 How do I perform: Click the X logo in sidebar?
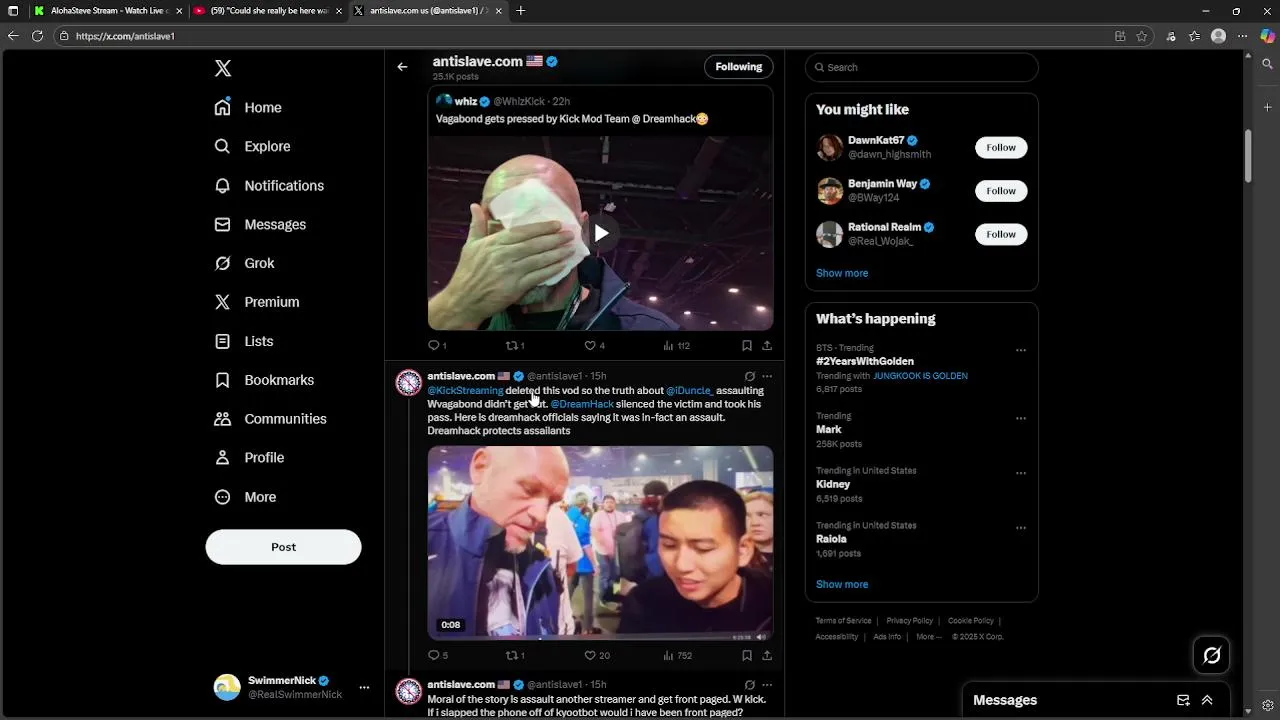click(x=223, y=68)
